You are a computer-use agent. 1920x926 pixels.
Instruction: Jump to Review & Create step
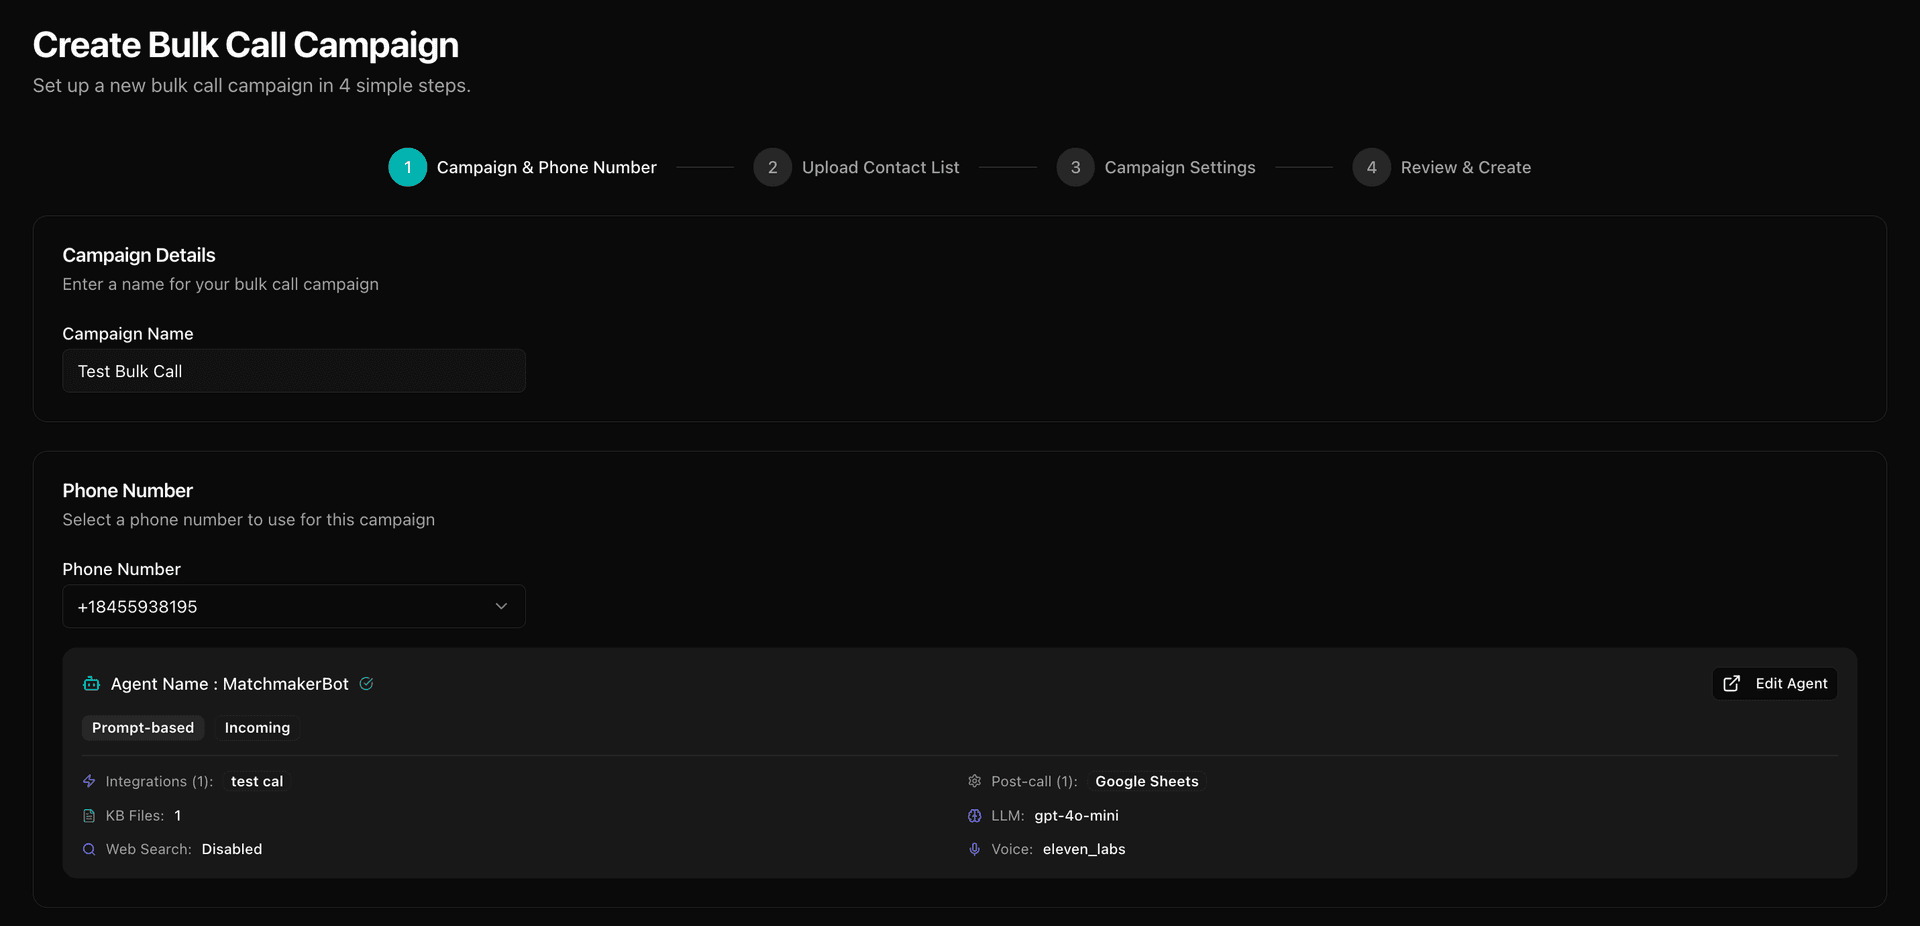click(x=1442, y=167)
